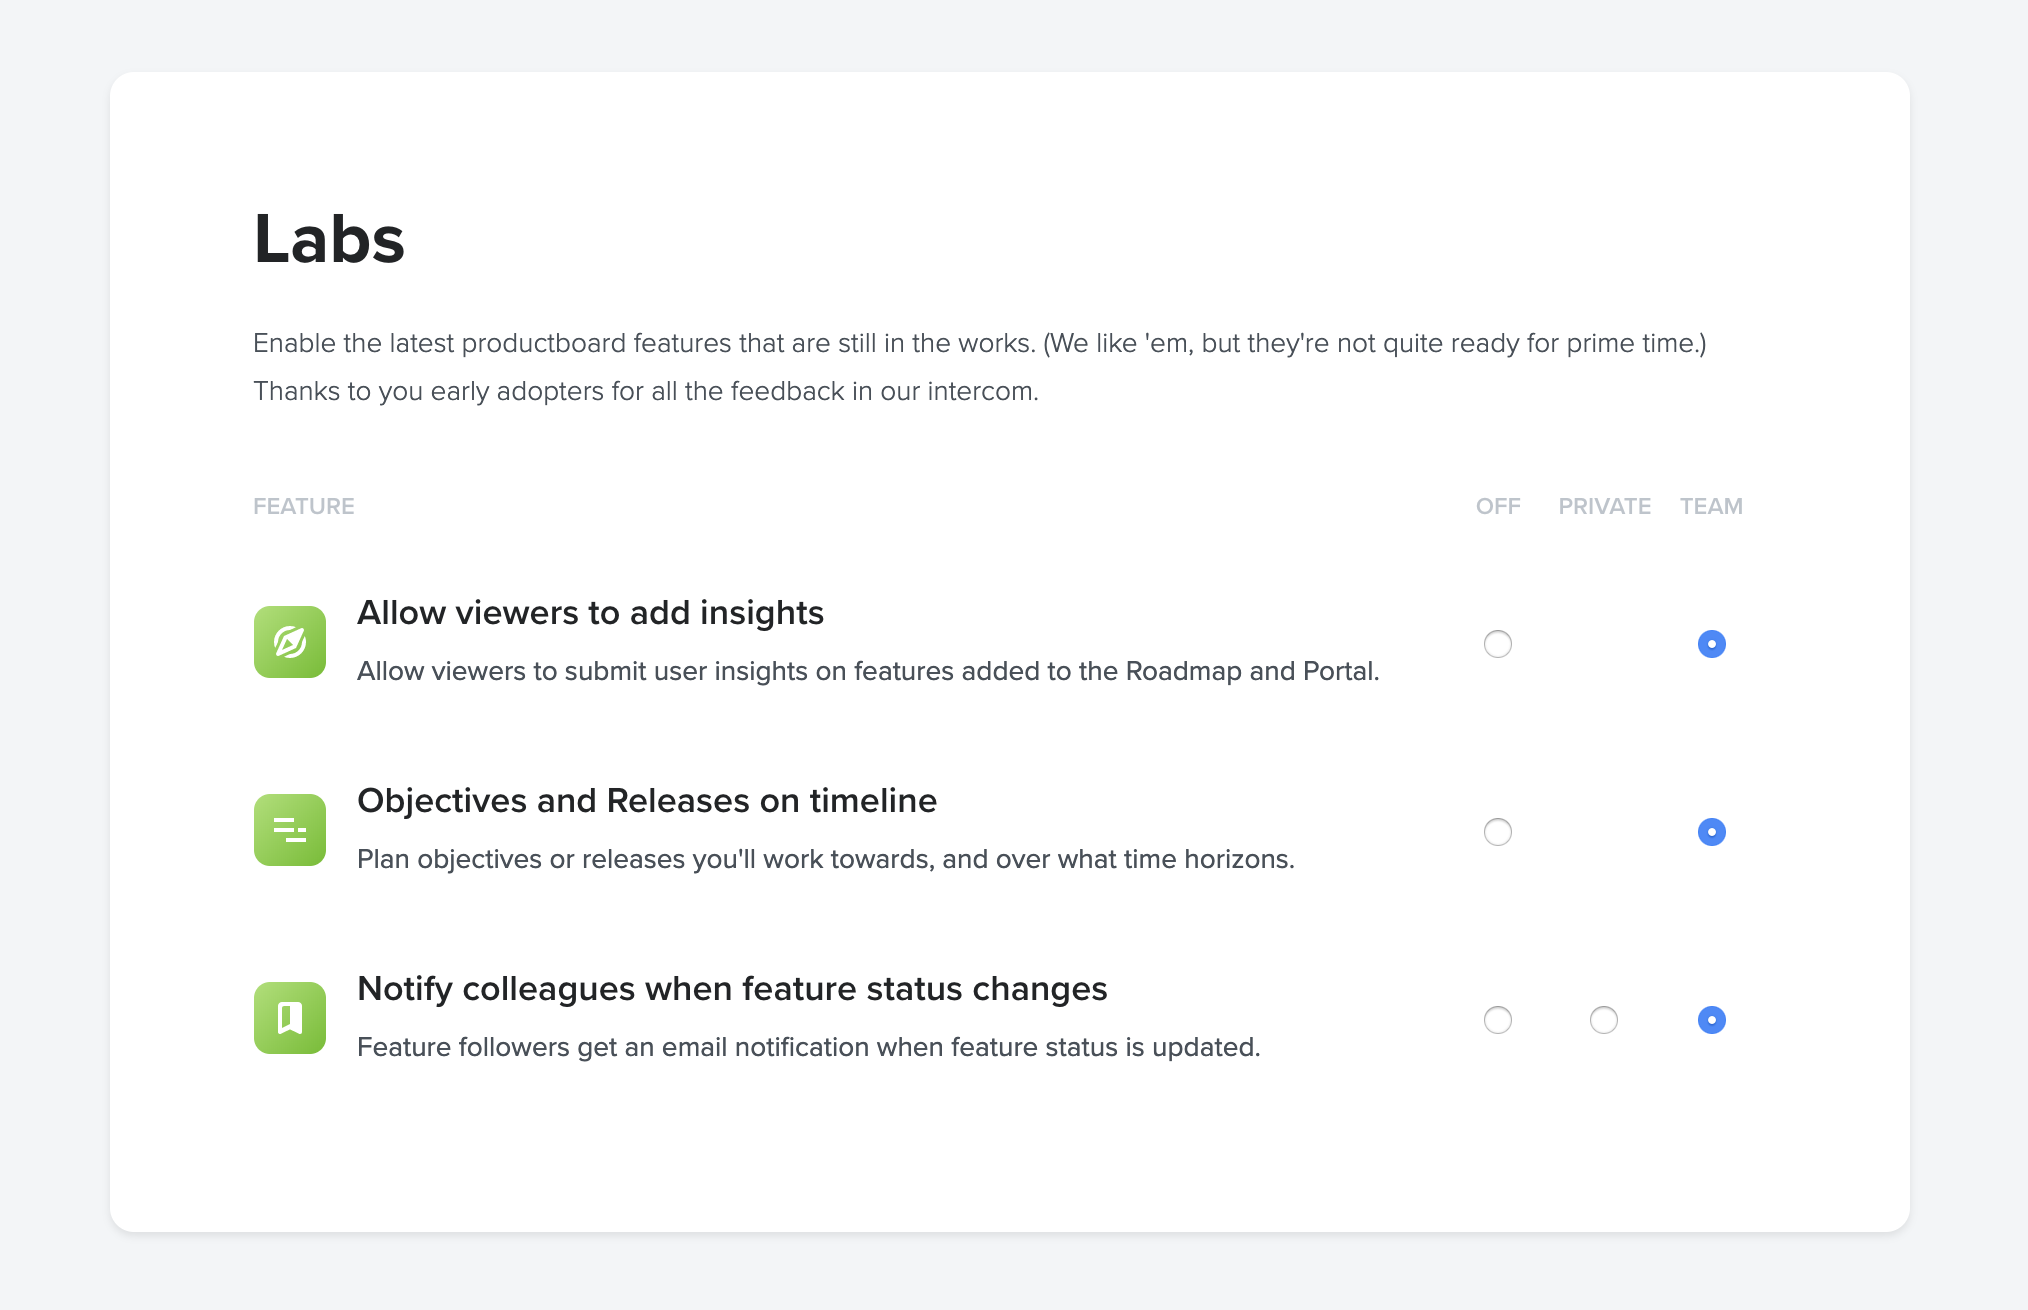The height and width of the screenshot is (1310, 2028).
Task: Click the 'Allow viewers to add insights' title
Action: coord(590,613)
